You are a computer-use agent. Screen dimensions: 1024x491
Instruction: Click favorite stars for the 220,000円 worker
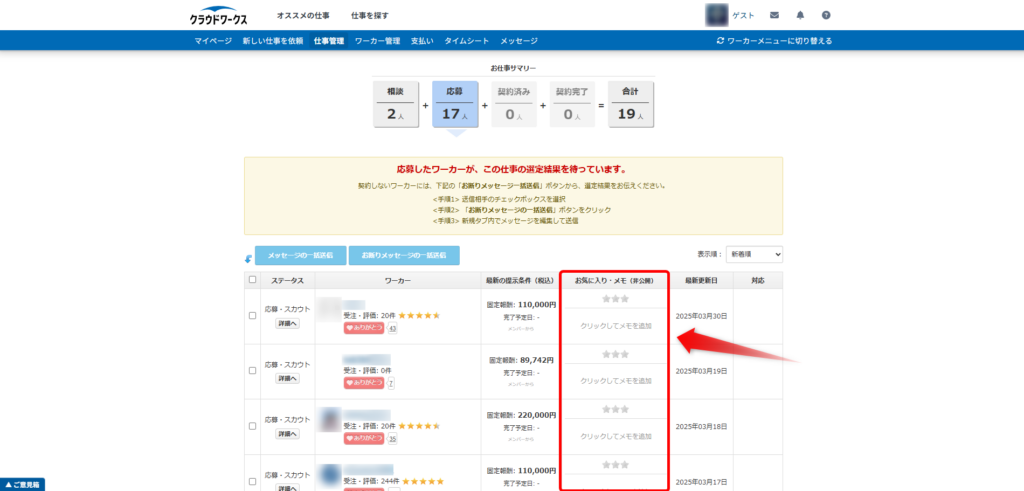pos(615,410)
